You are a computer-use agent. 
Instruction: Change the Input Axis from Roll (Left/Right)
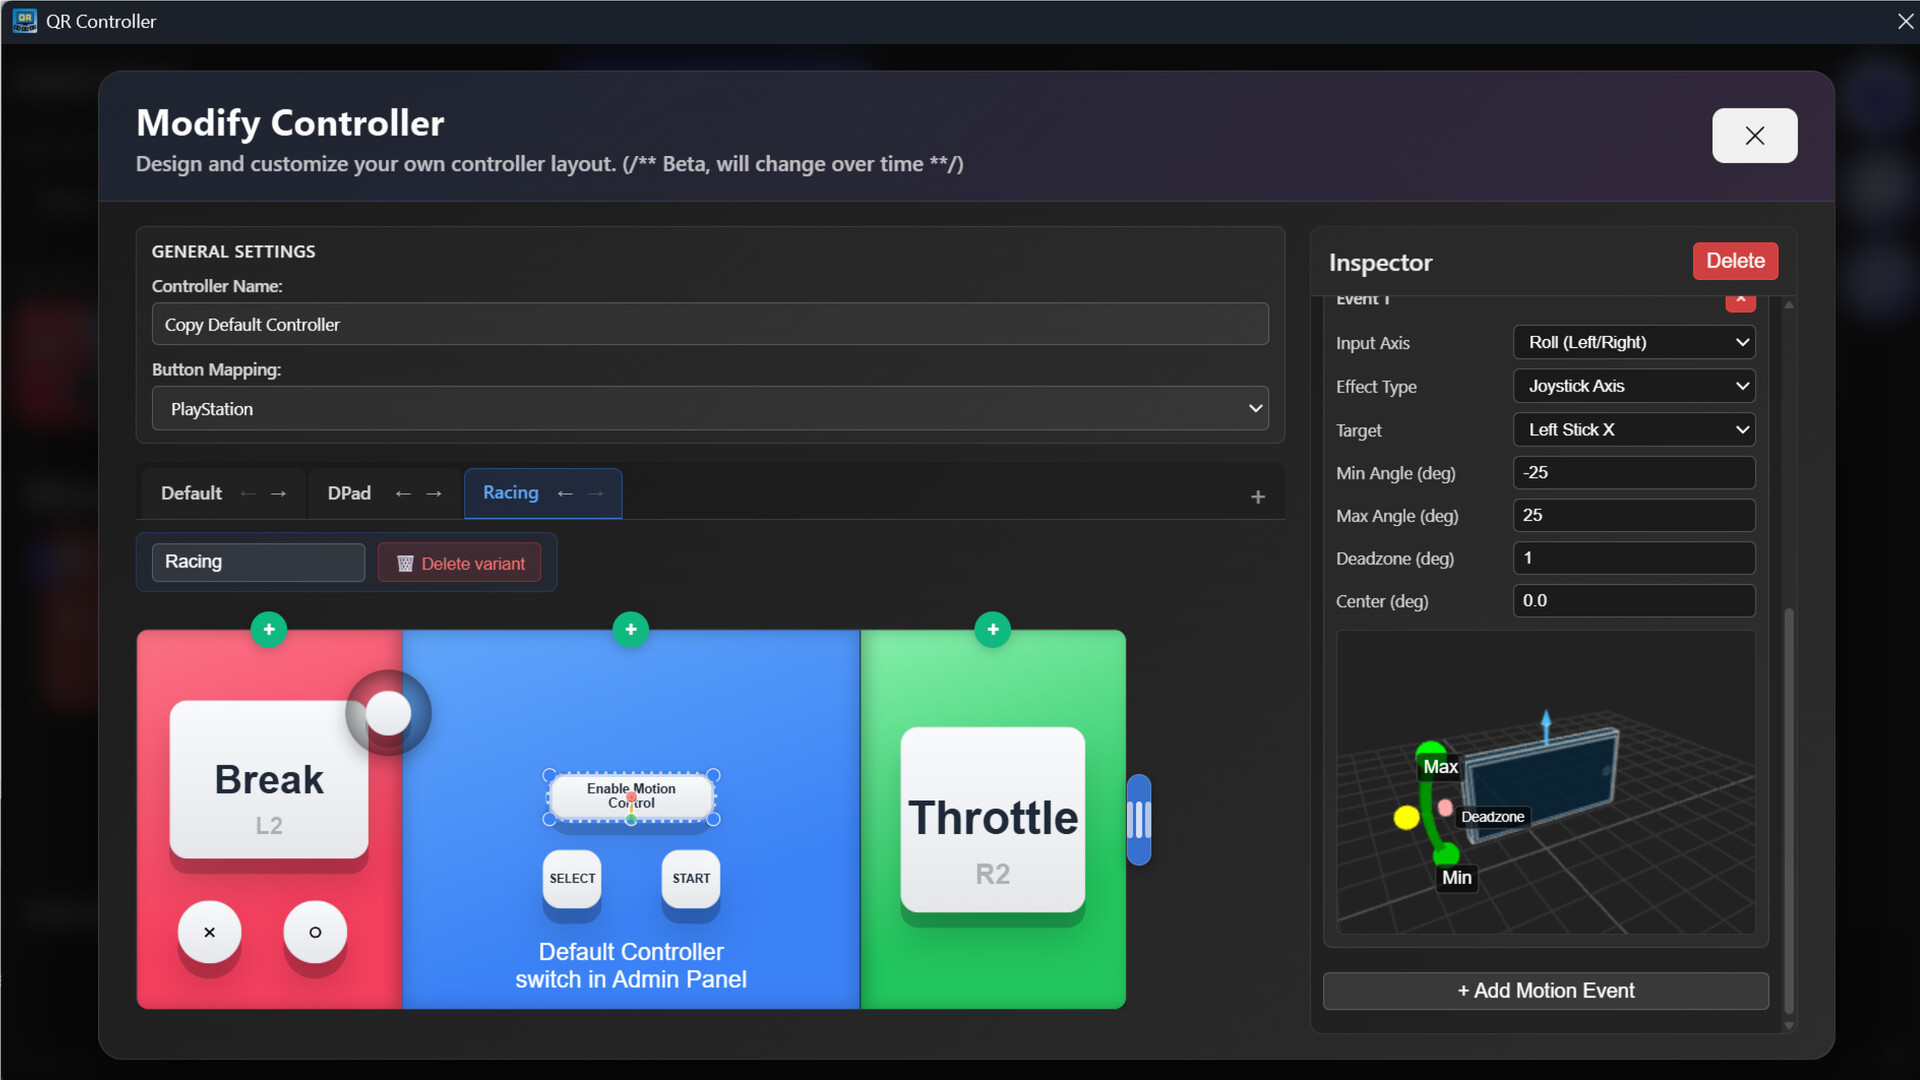tap(1634, 342)
